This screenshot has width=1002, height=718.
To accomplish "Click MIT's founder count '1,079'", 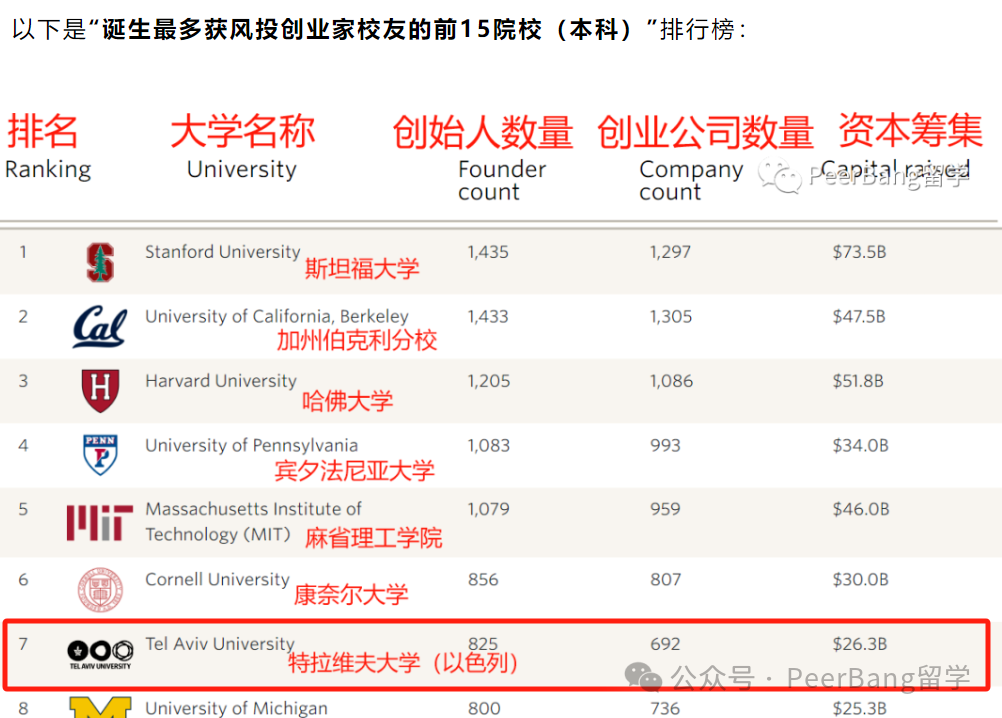I will pos(489,509).
